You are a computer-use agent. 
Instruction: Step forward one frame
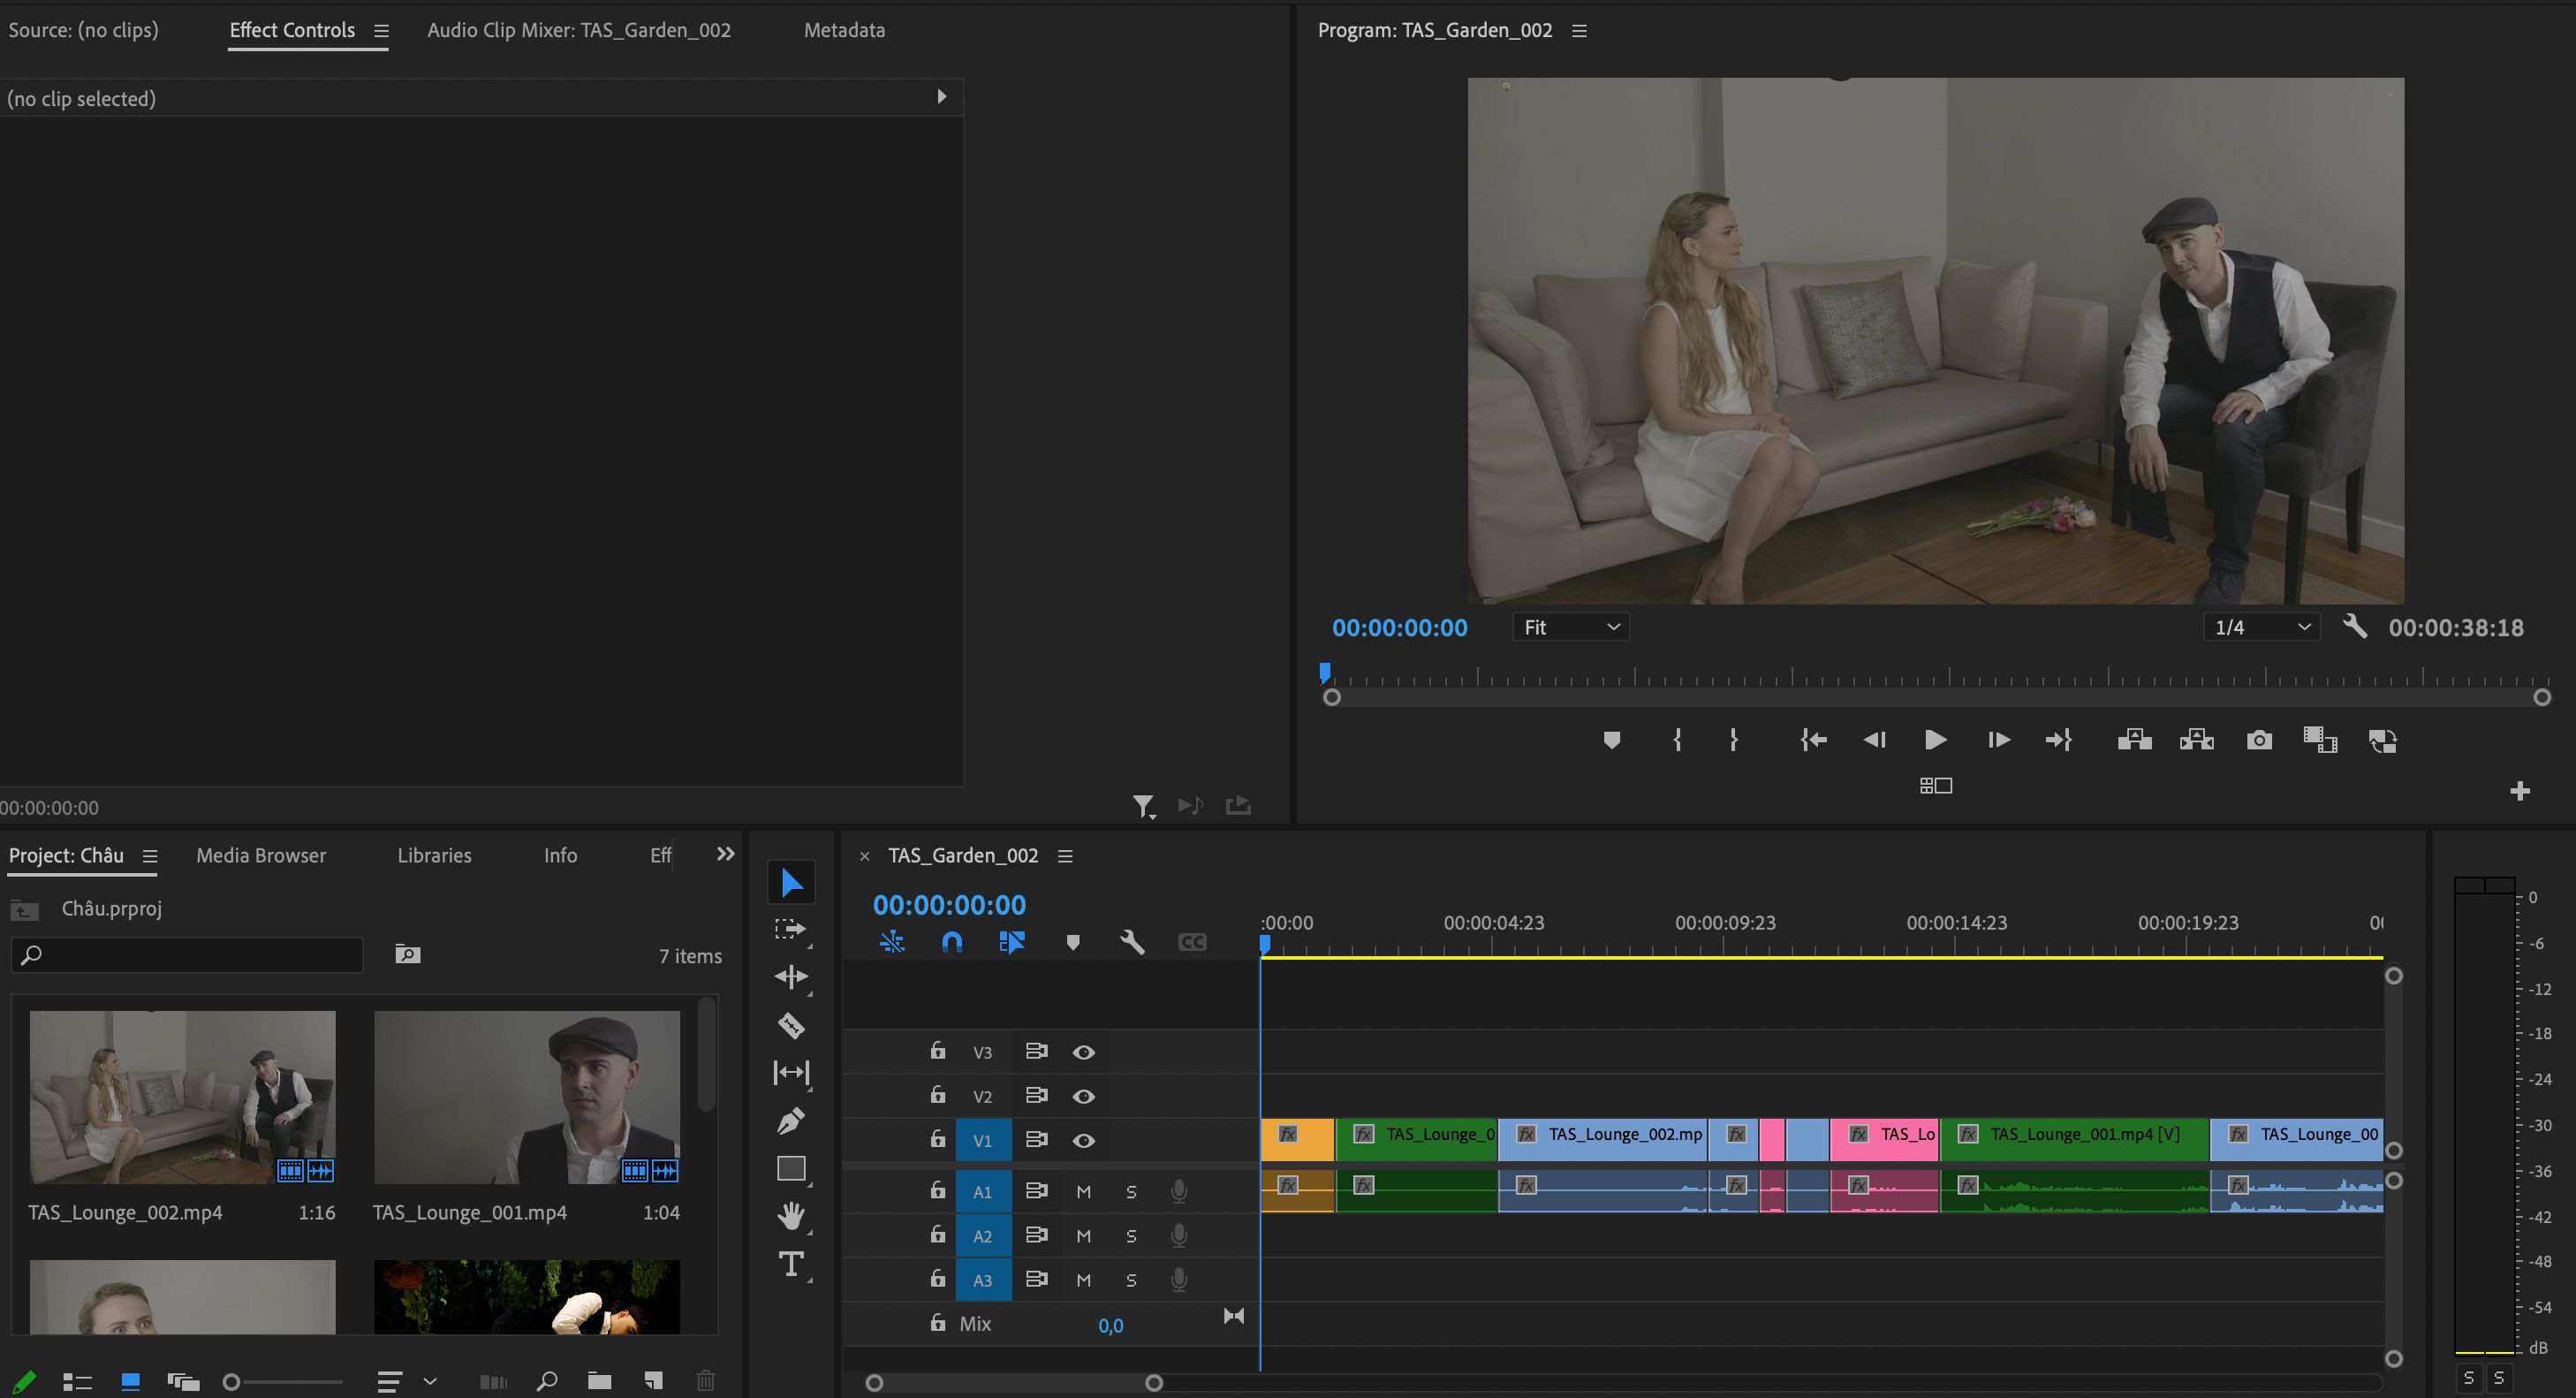click(1998, 740)
